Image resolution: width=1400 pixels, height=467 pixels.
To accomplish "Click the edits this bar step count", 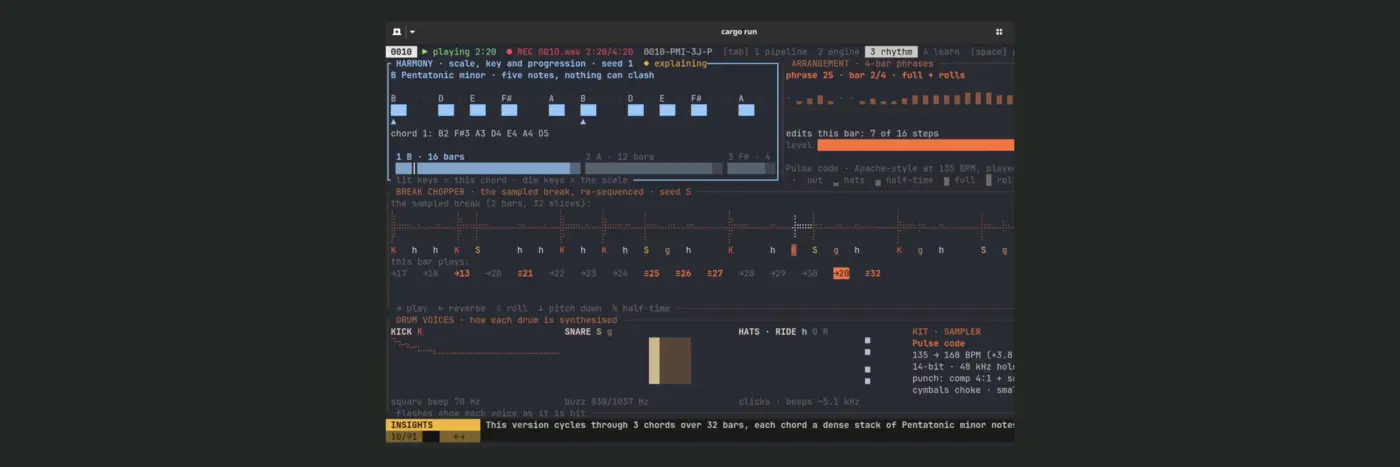I will point(862,133).
